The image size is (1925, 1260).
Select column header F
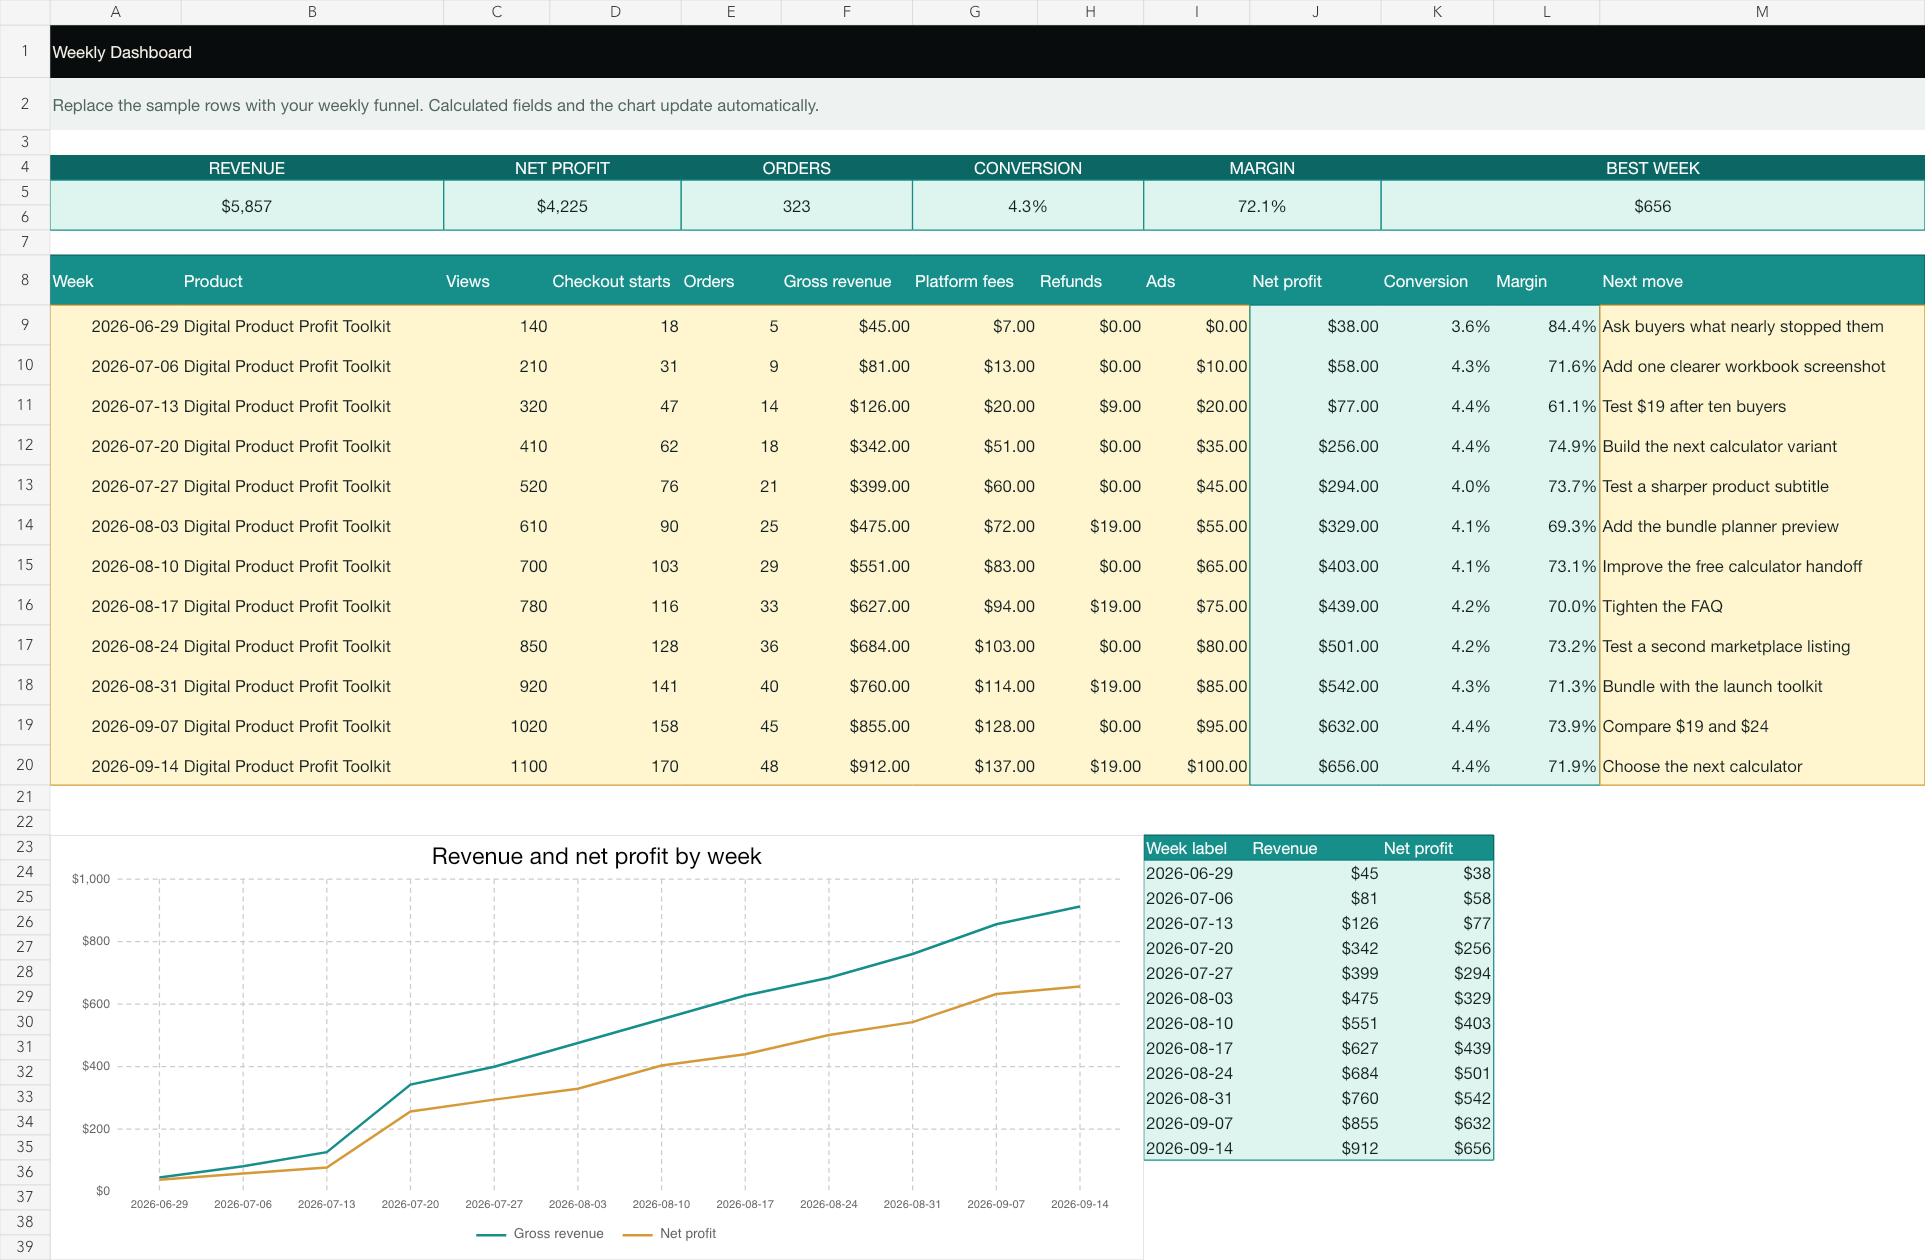coord(846,12)
